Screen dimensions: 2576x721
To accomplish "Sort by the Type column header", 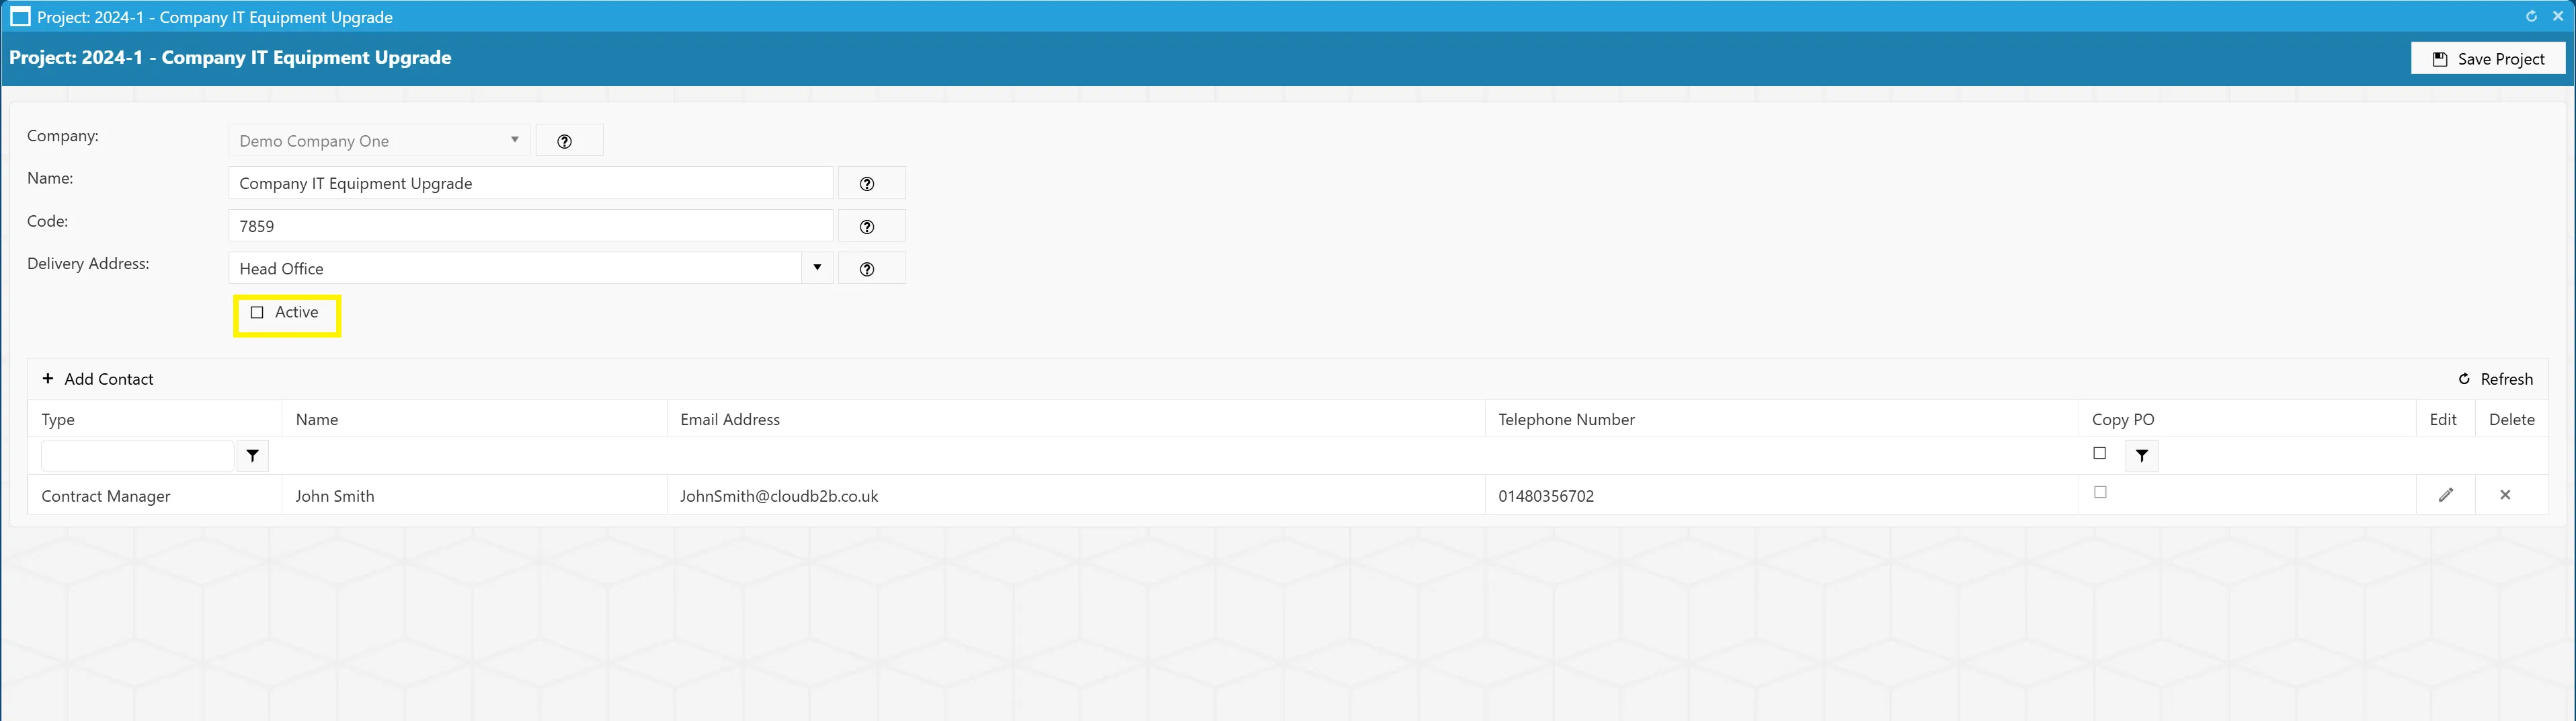I will [155, 419].
